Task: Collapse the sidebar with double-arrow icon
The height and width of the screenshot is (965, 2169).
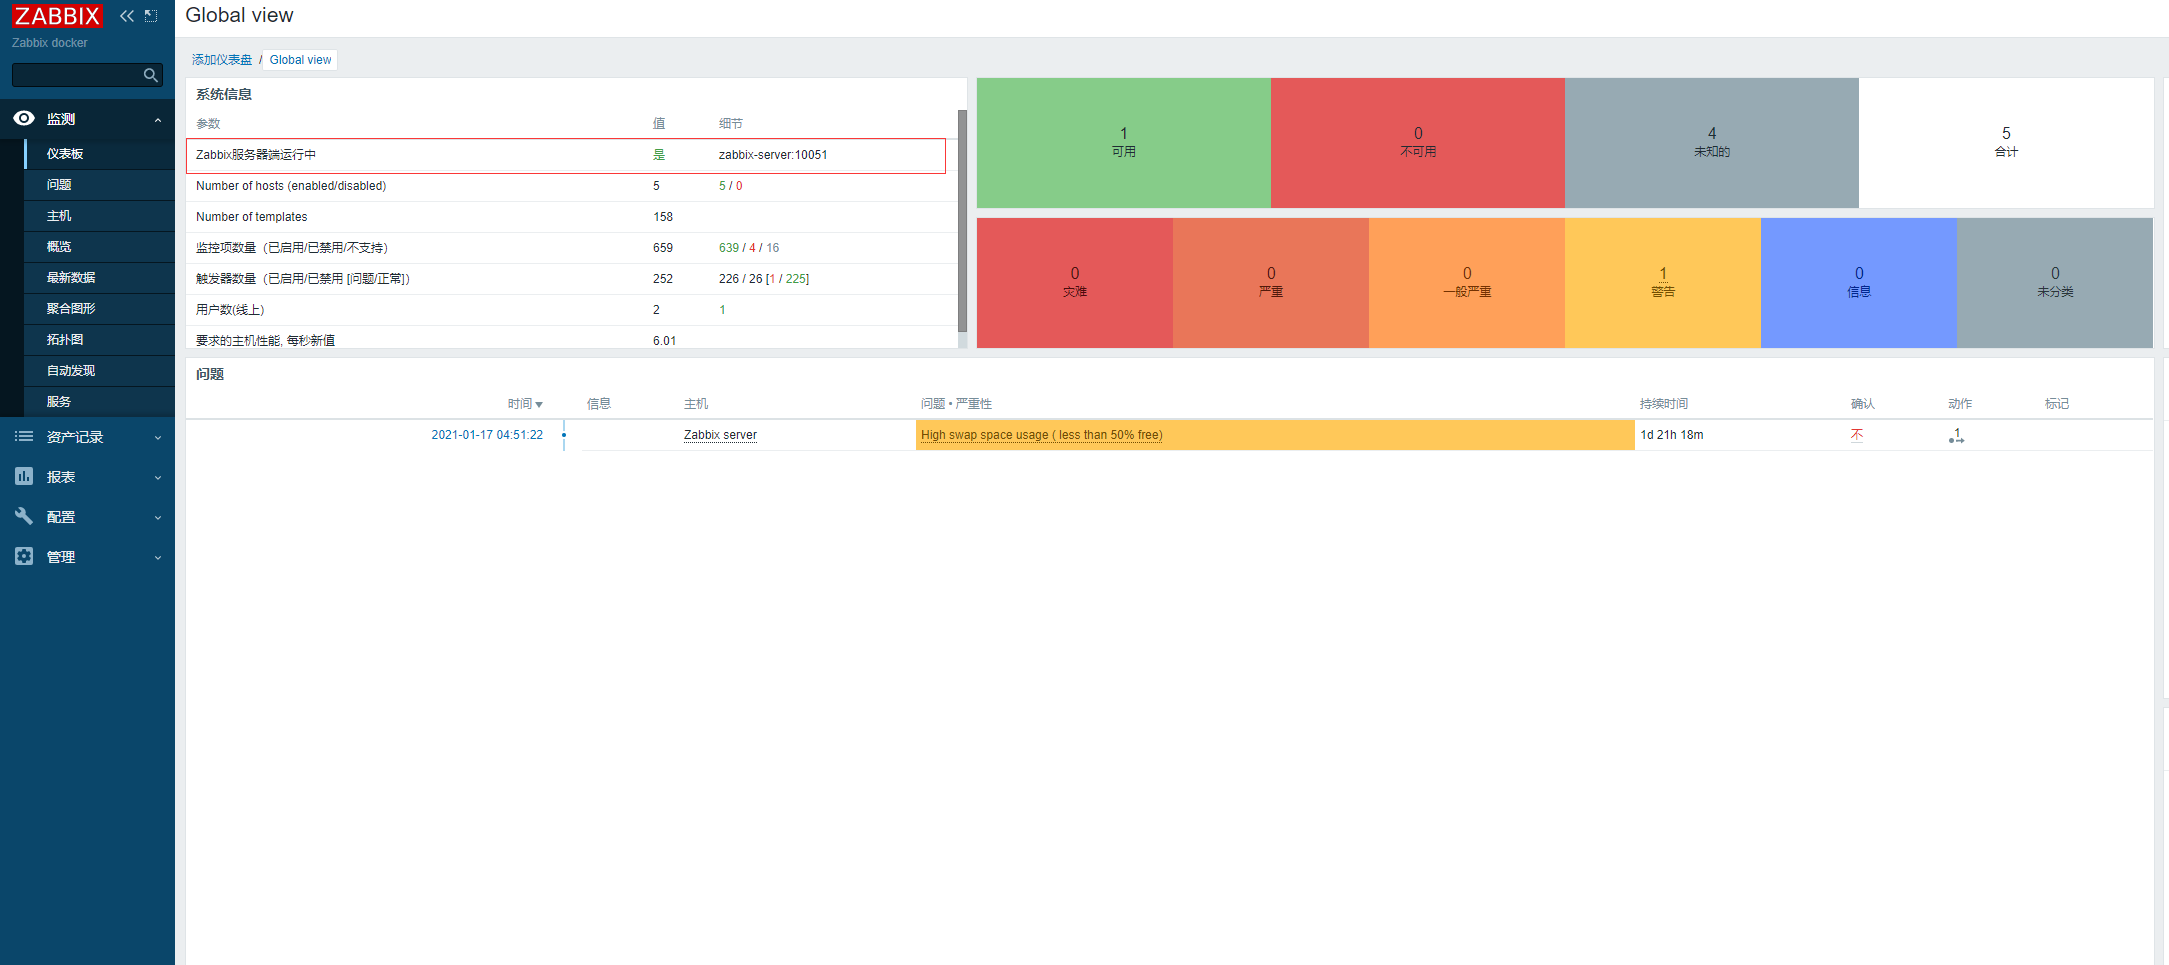Action: pyautogui.click(x=127, y=15)
